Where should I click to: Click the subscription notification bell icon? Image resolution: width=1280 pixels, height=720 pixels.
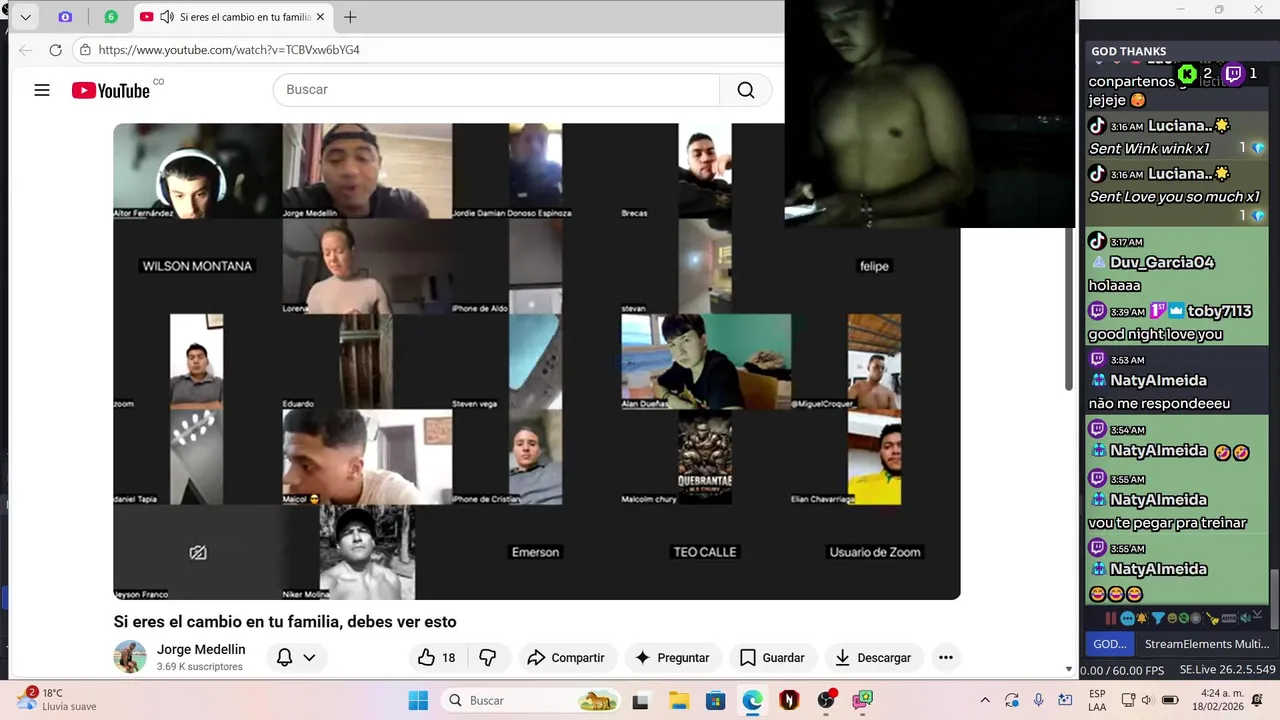point(285,657)
